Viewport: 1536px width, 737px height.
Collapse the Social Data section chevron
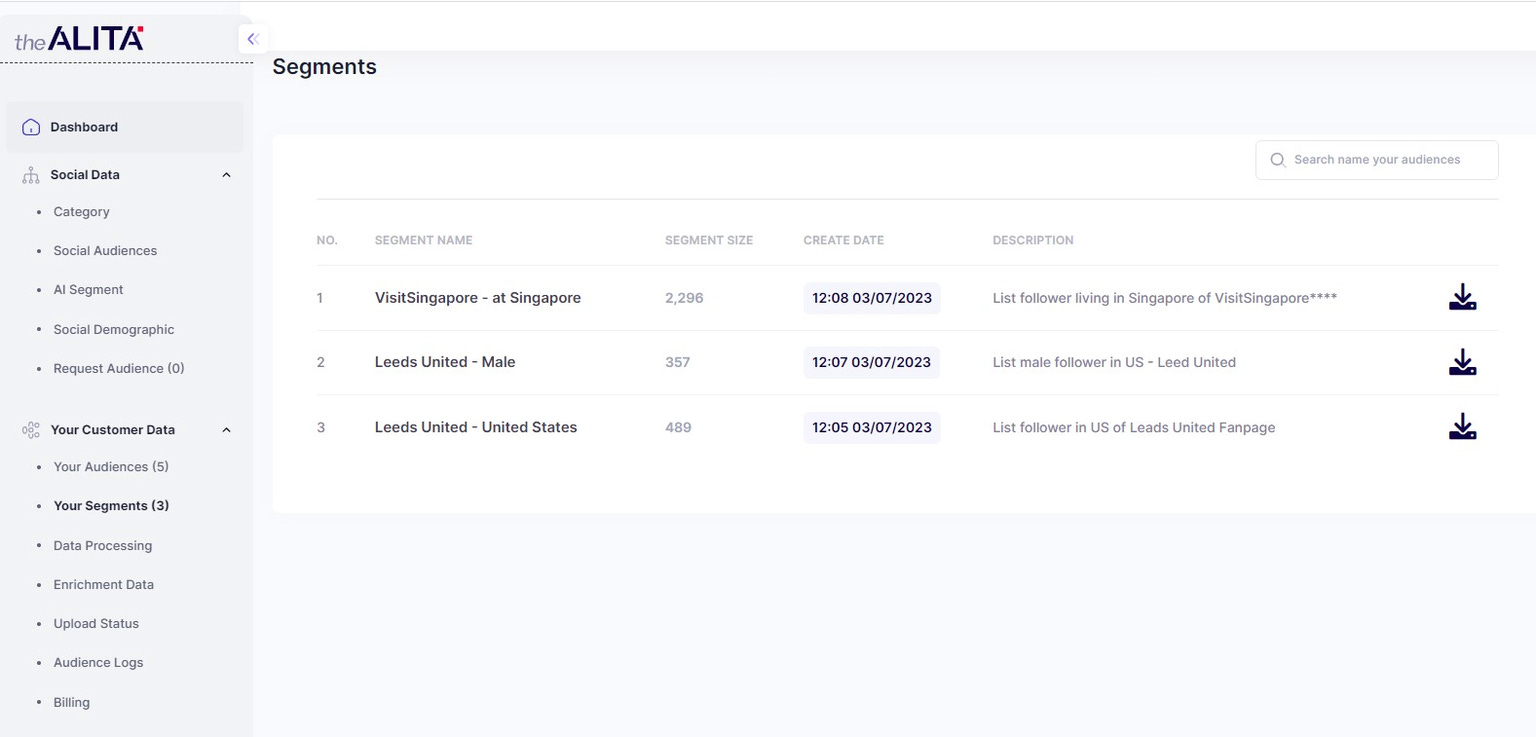[x=226, y=175]
